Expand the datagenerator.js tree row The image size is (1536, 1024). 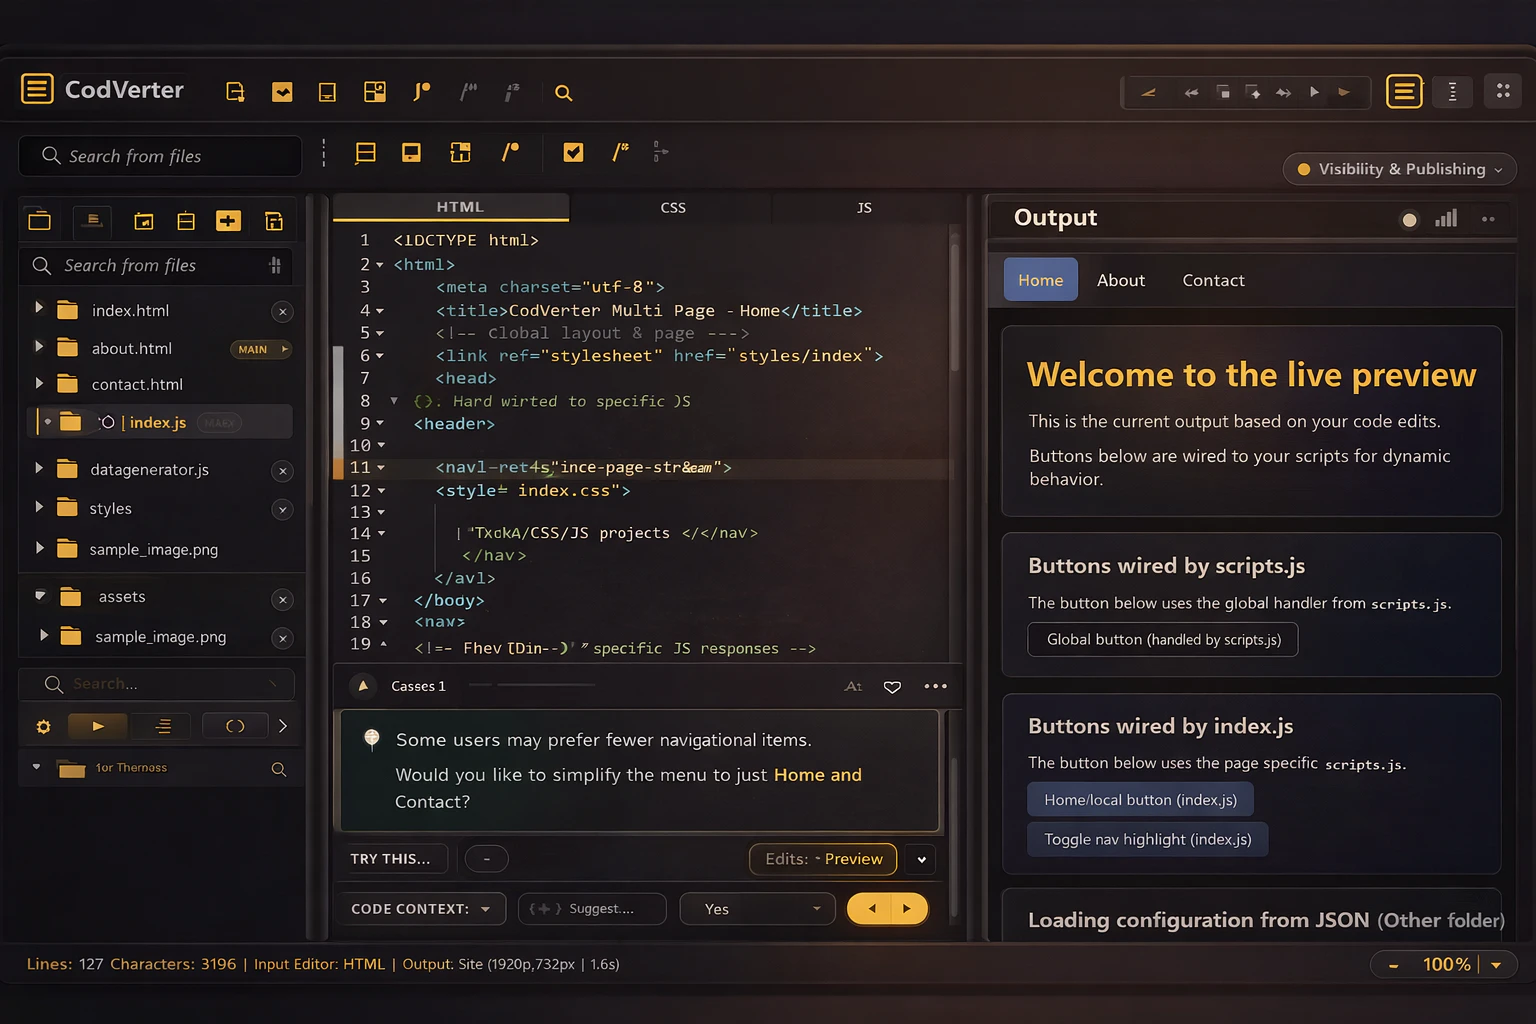pos(39,468)
